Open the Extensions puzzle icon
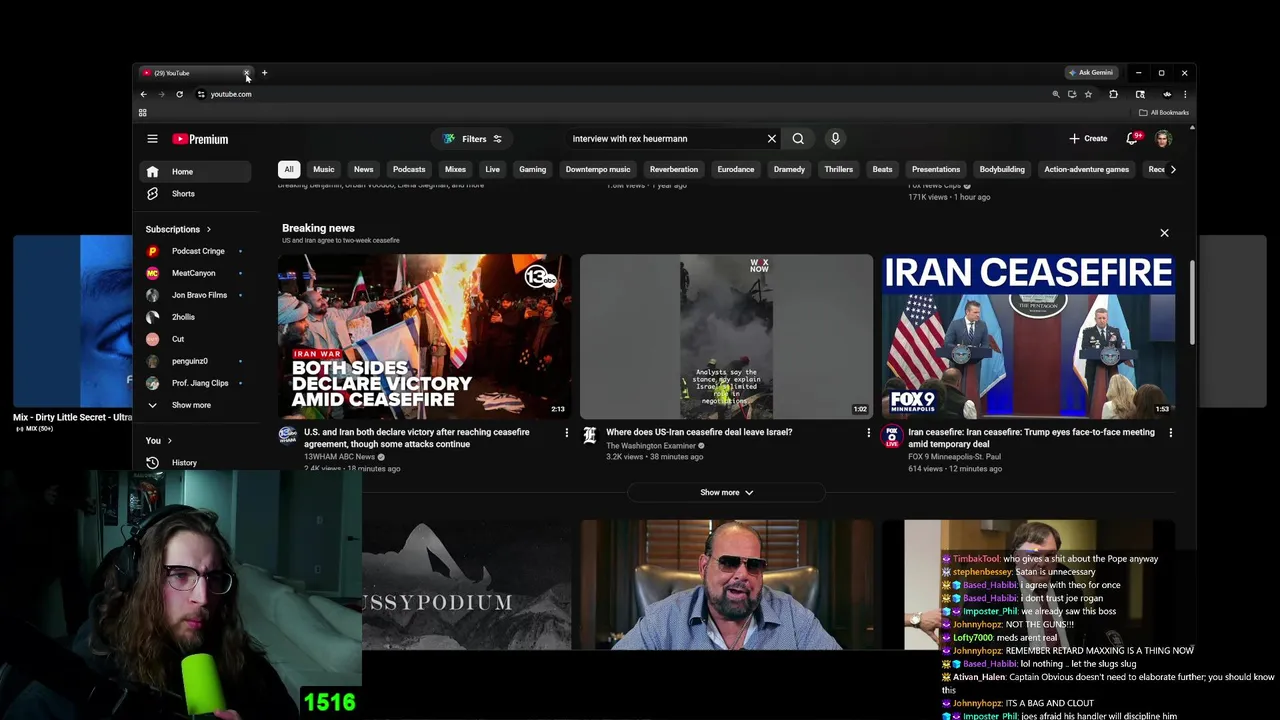Image resolution: width=1280 pixels, height=720 pixels. tap(1113, 94)
